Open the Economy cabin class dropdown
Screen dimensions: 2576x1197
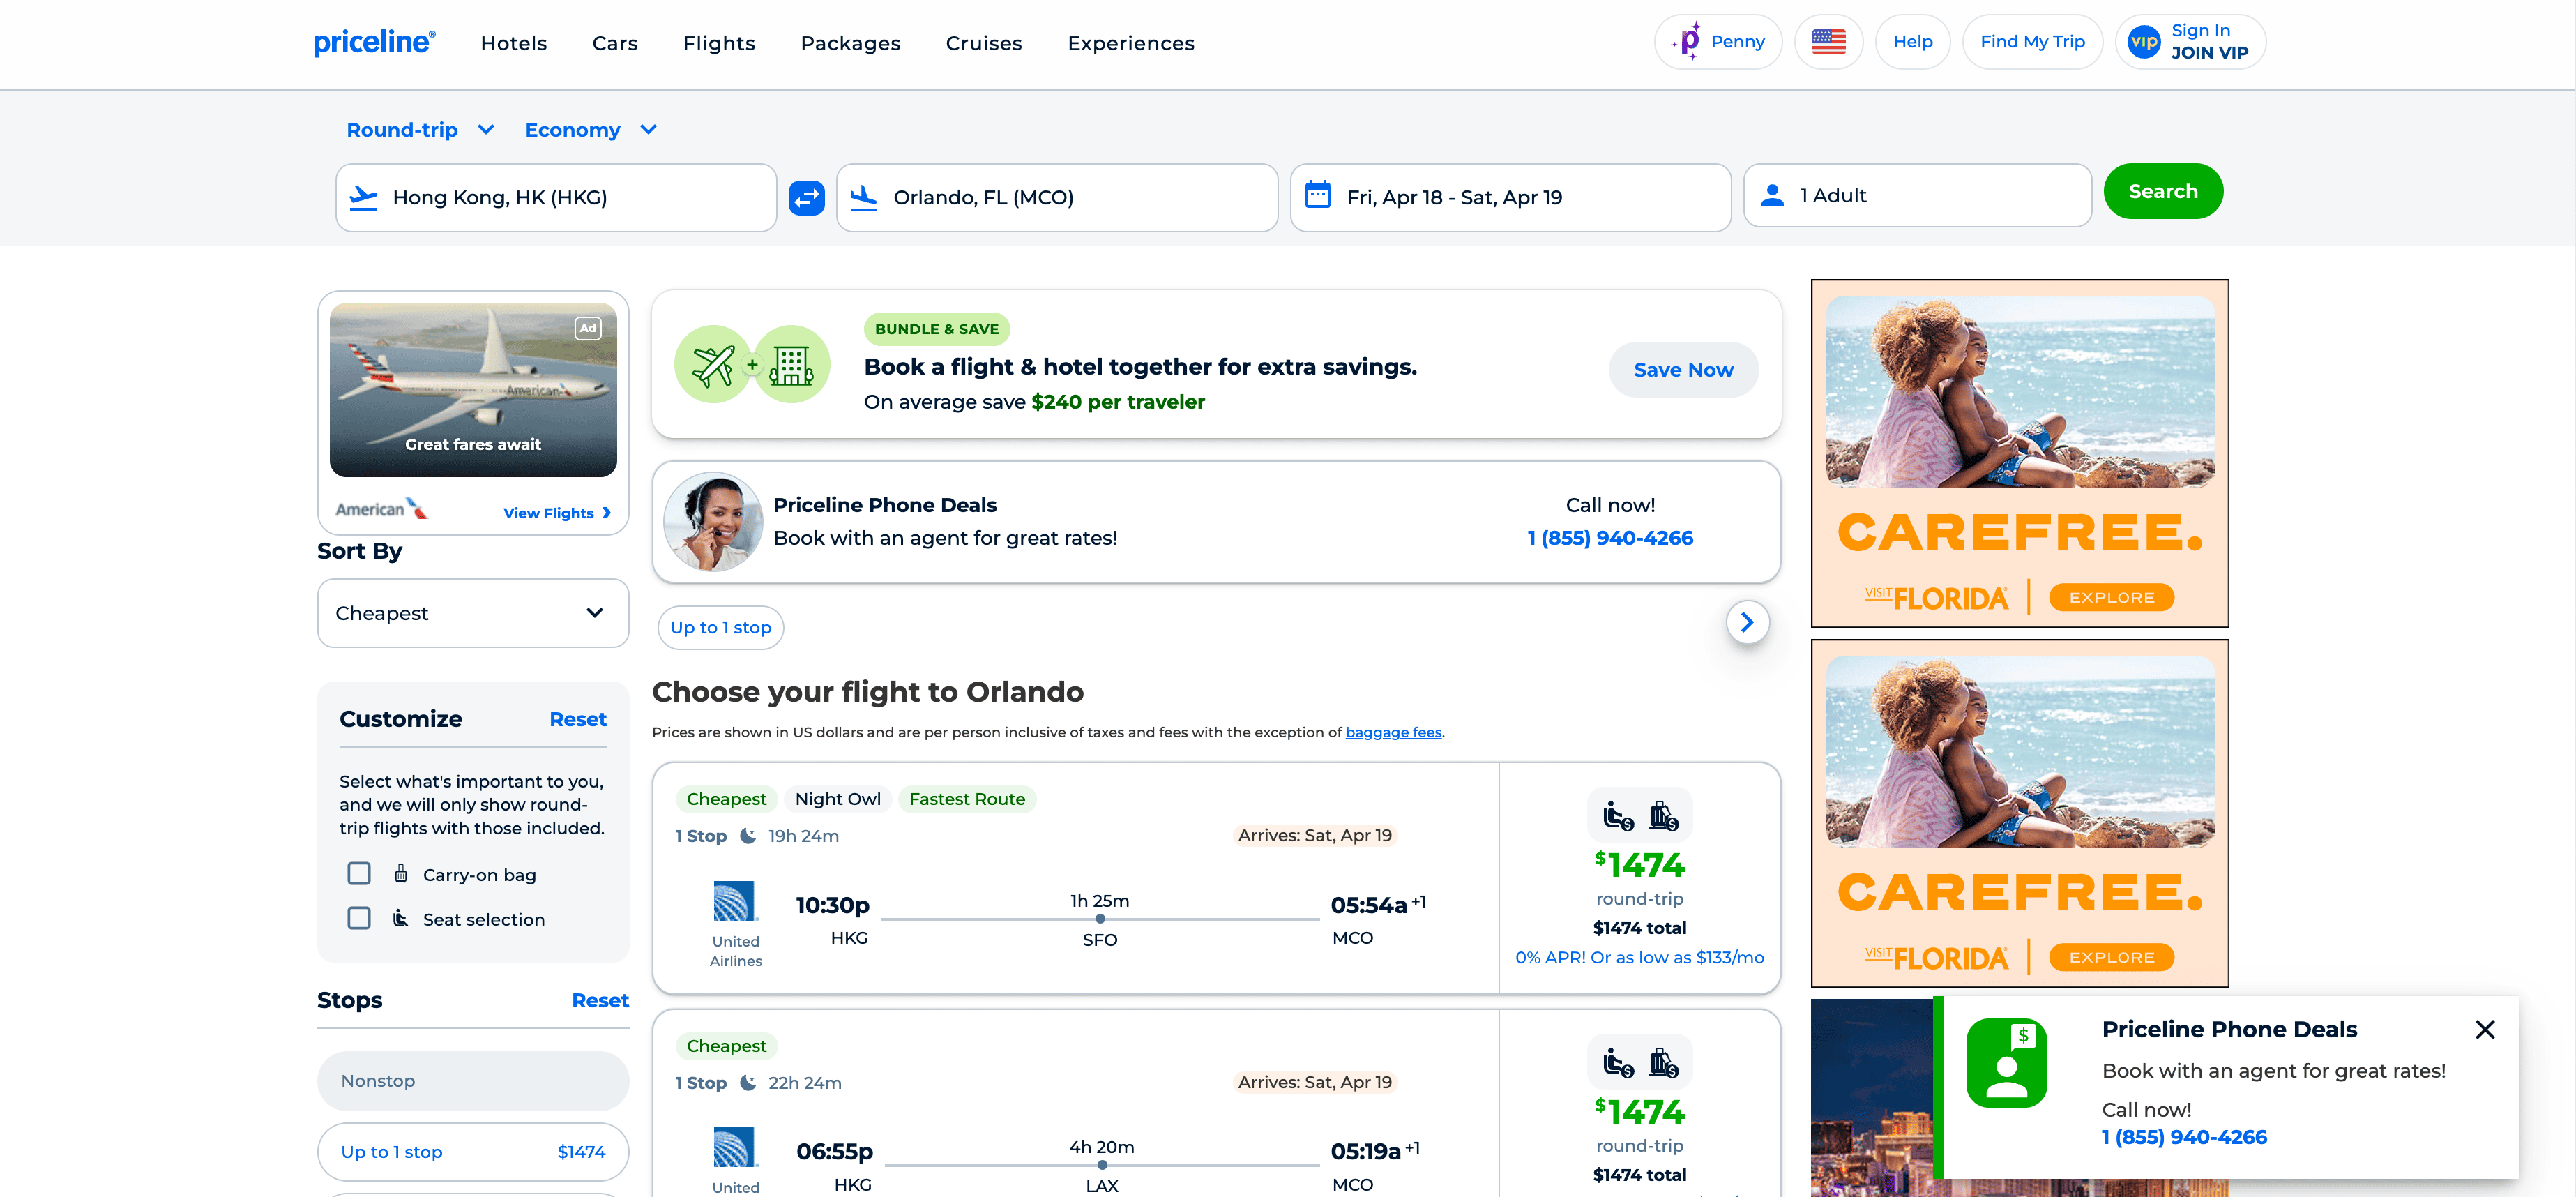pos(591,130)
